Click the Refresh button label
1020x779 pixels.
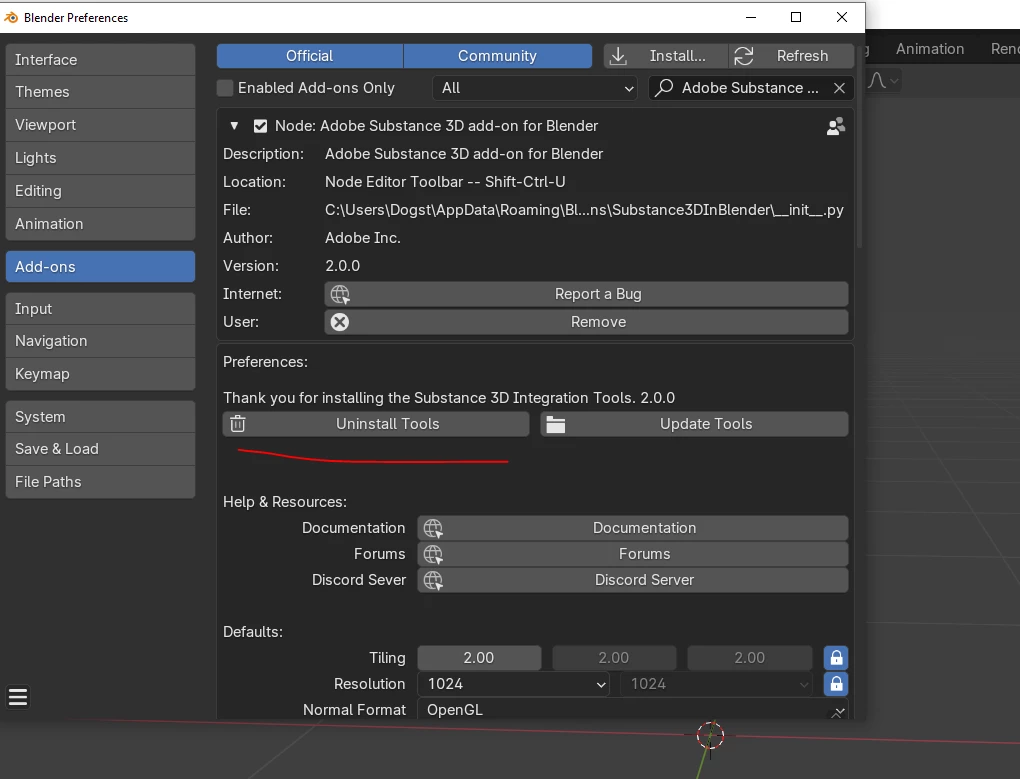802,56
